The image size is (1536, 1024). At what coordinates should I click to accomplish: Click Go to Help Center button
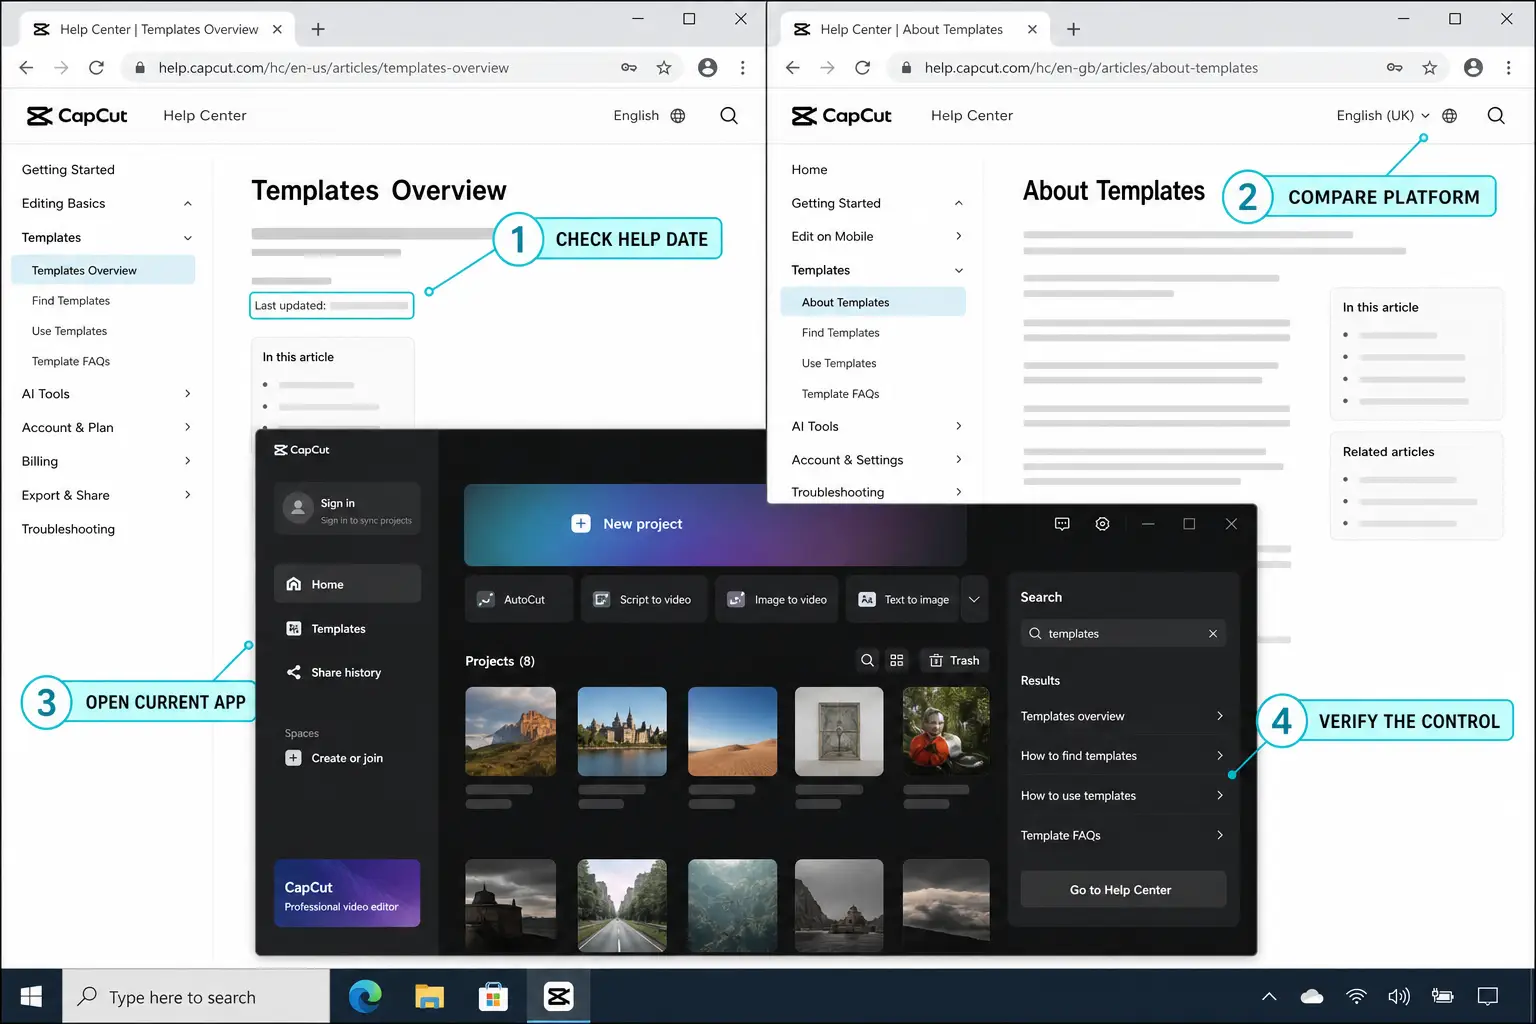click(x=1123, y=889)
